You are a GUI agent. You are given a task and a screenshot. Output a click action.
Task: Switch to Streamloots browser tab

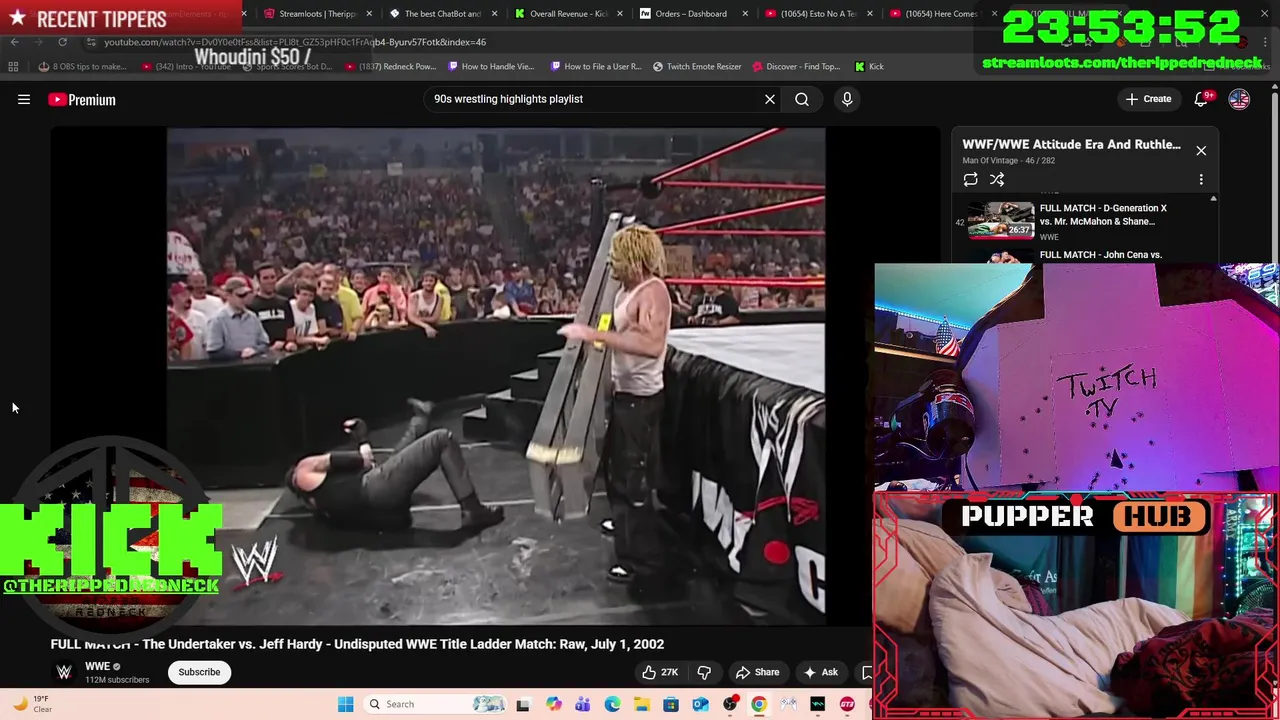[316, 14]
